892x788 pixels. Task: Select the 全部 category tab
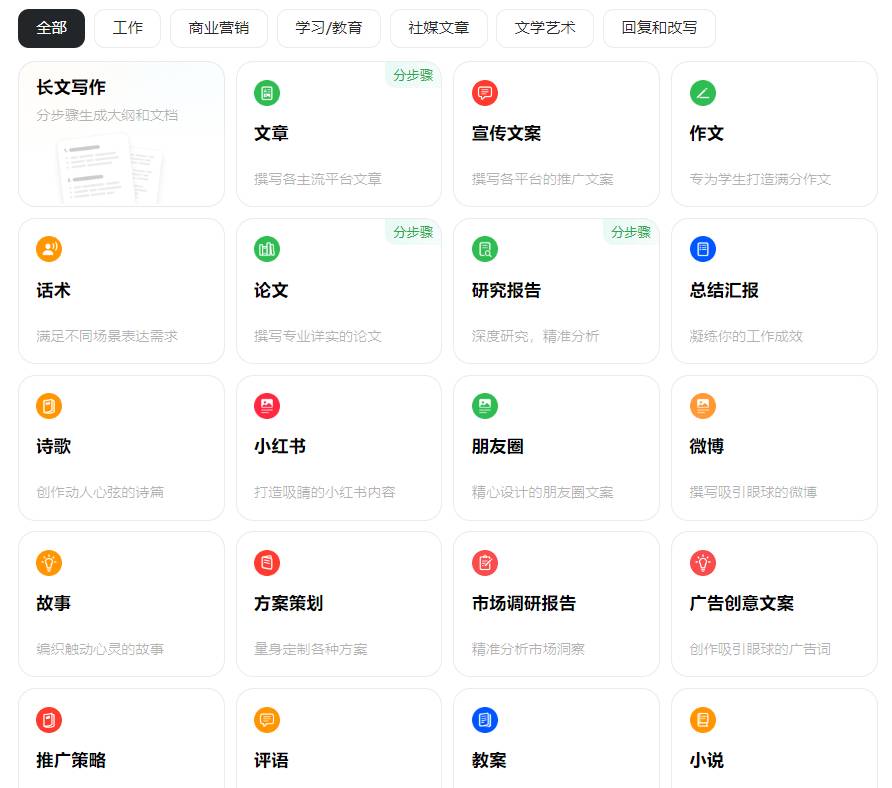[51, 28]
